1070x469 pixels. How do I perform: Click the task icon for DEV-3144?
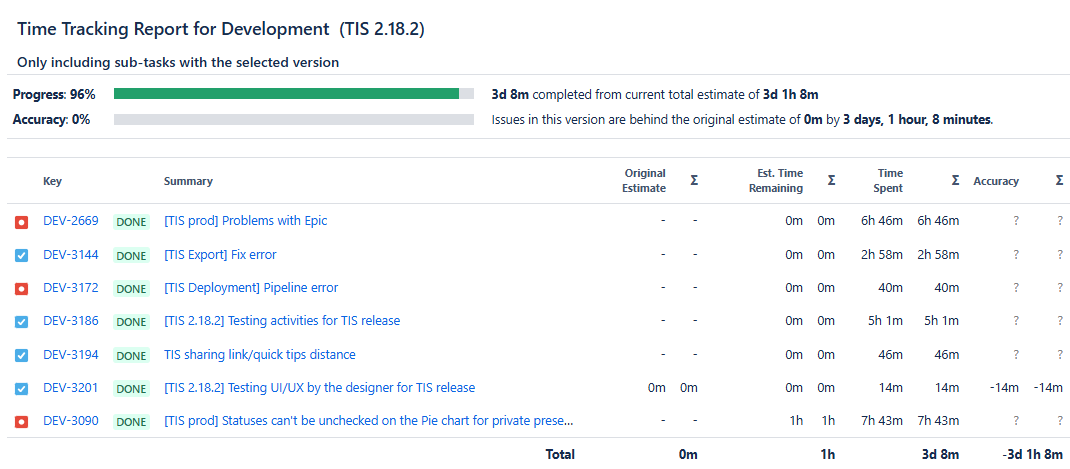click(21, 255)
